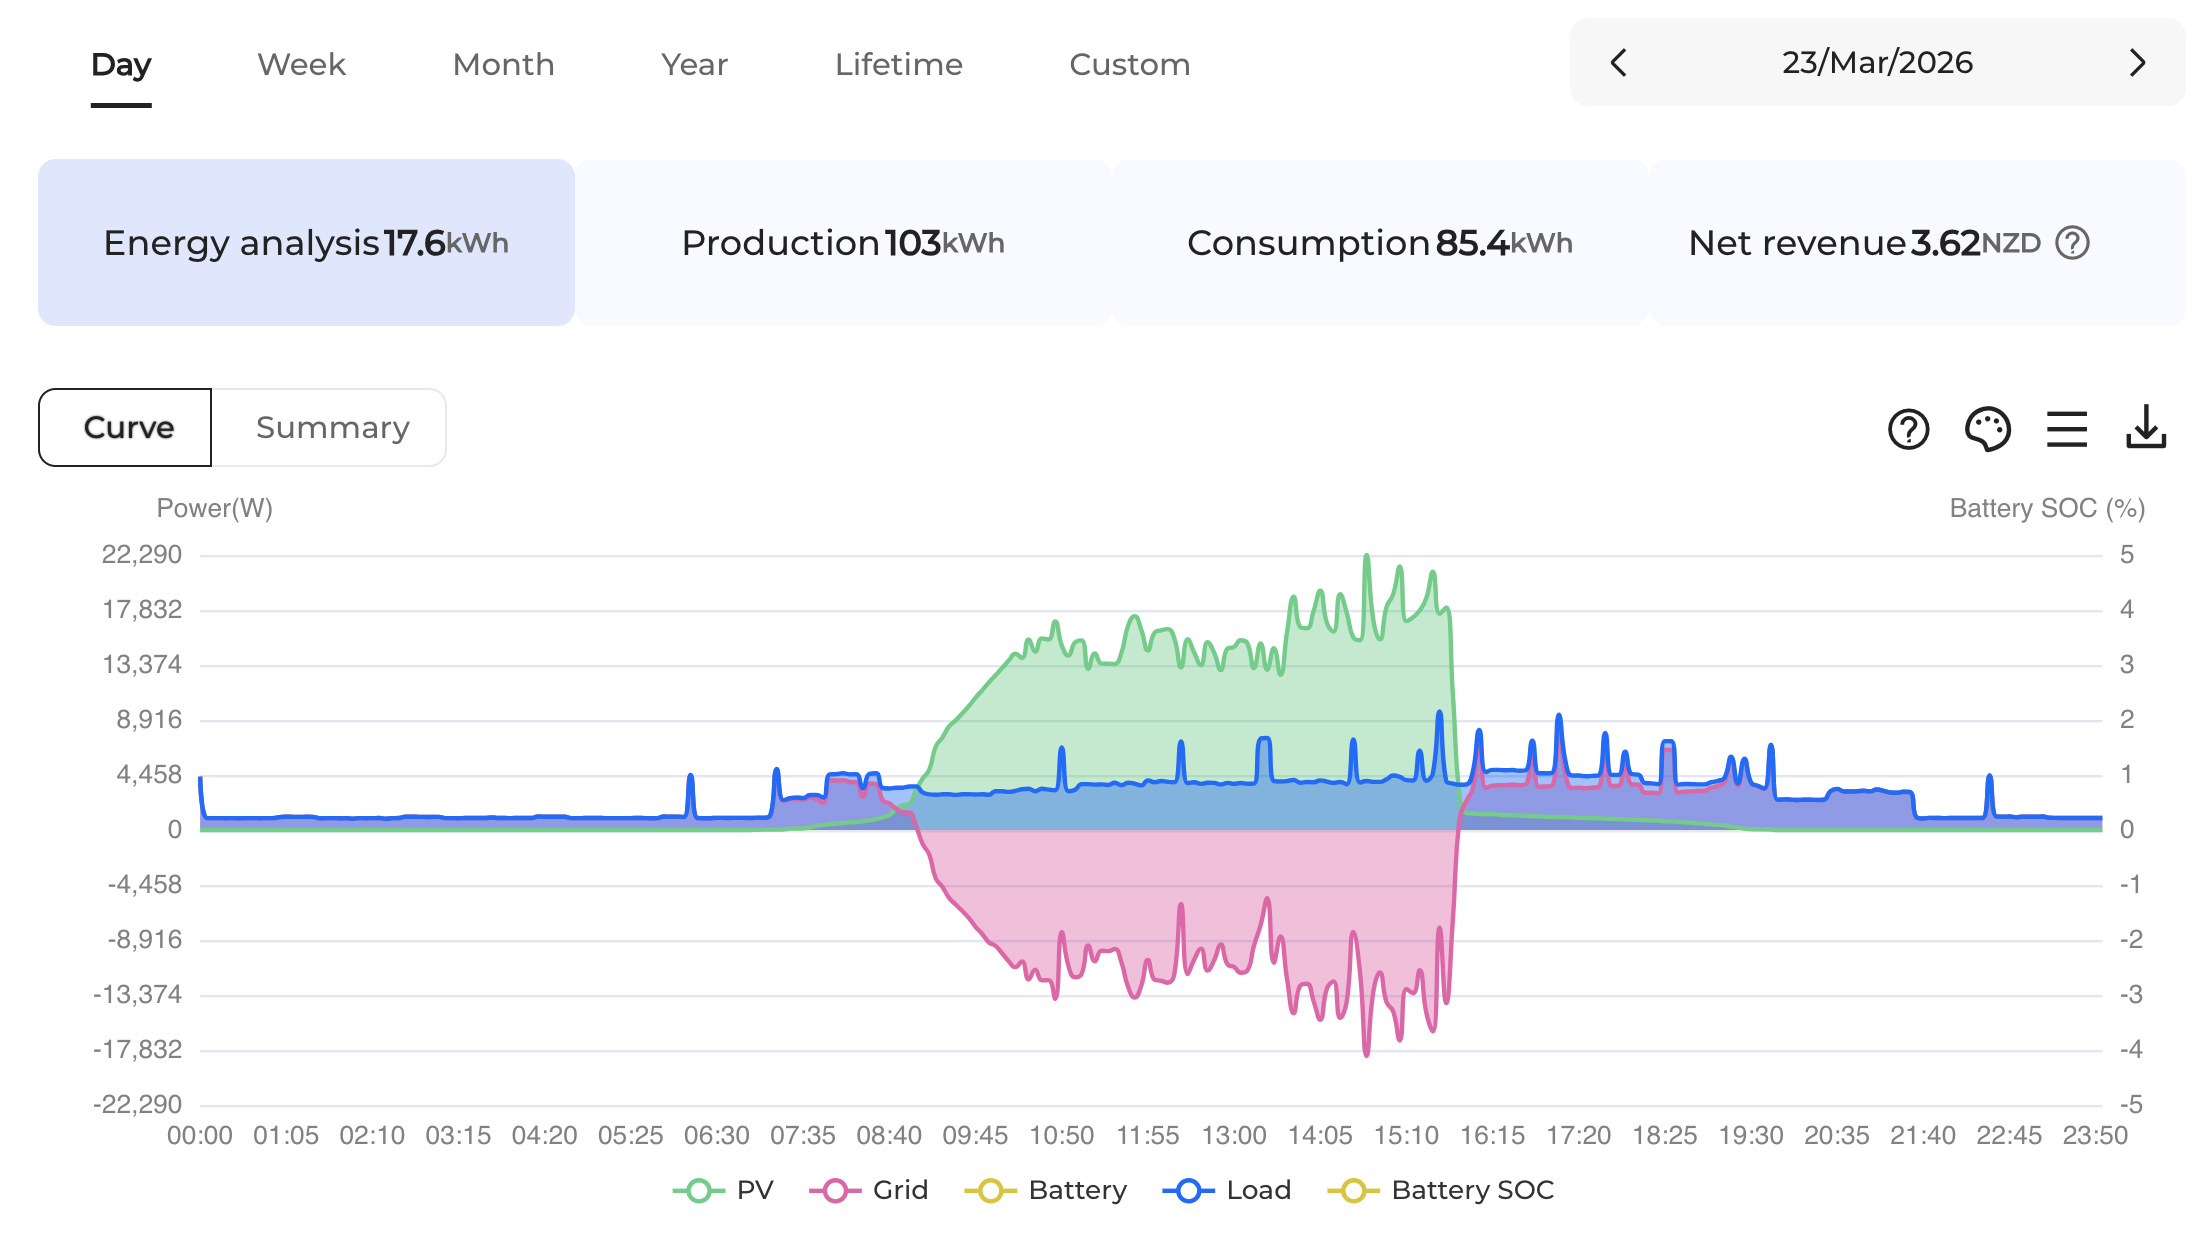
Task: Go to the next day arrow
Action: click(2137, 63)
